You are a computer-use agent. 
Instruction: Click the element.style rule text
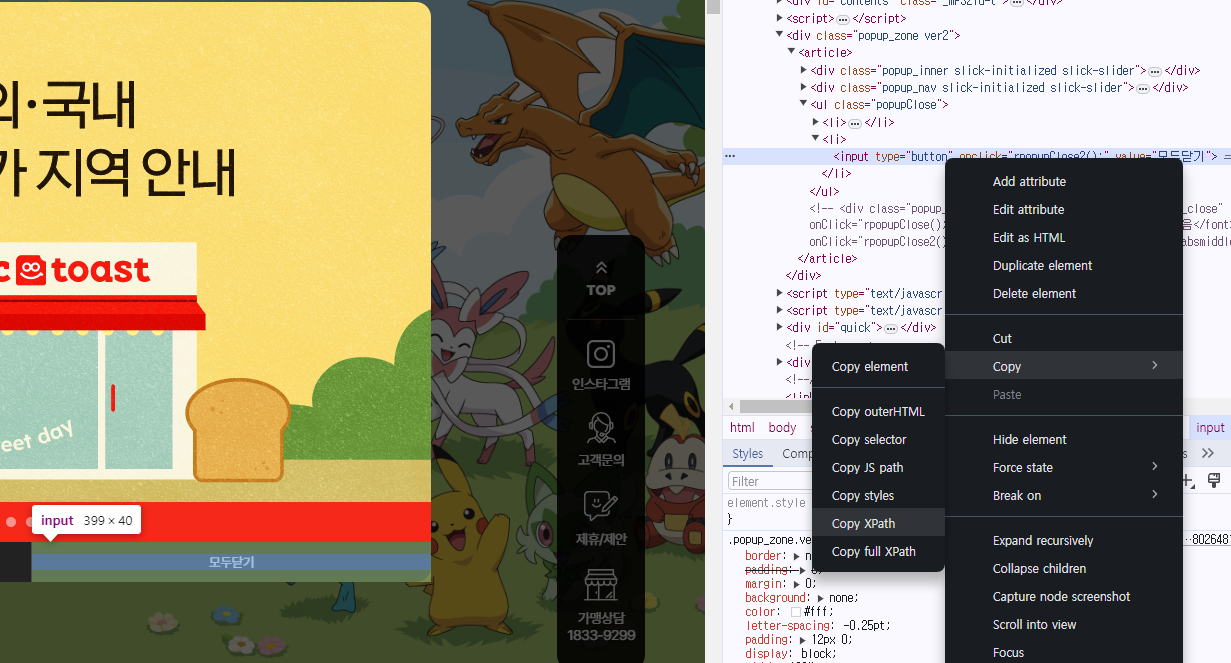766,503
